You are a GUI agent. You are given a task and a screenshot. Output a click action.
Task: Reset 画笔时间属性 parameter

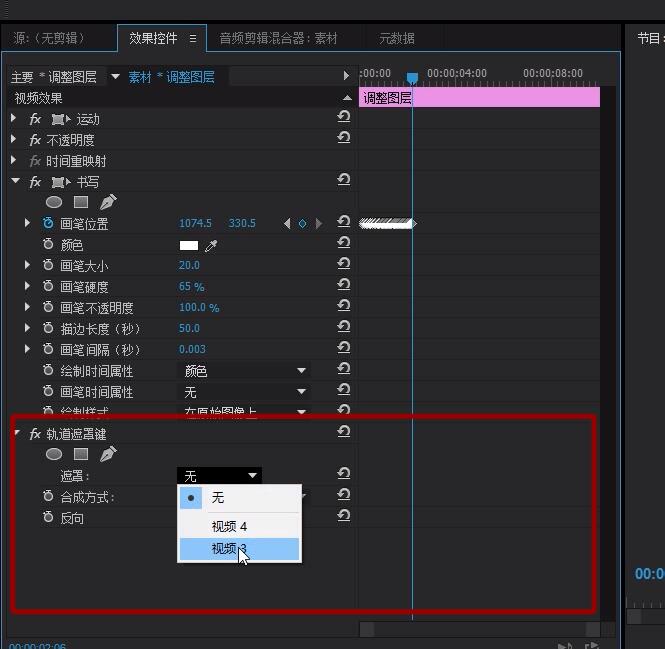point(344,389)
